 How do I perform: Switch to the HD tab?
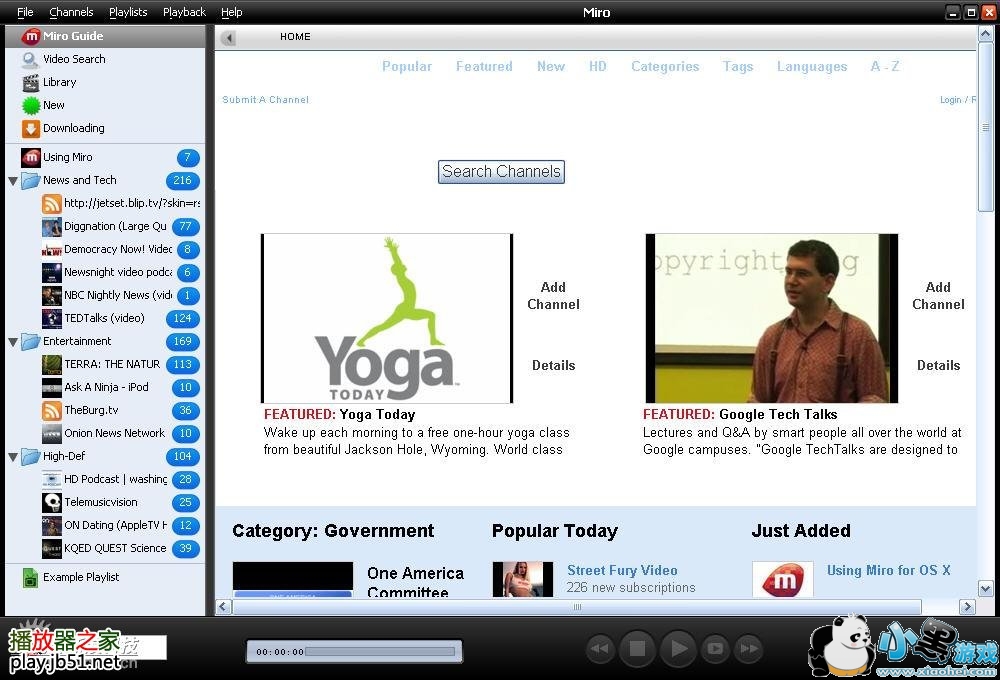598,66
